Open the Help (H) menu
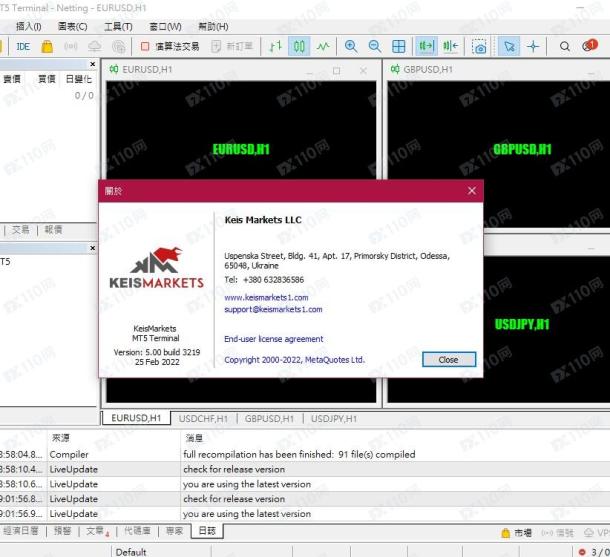 click(x=213, y=26)
